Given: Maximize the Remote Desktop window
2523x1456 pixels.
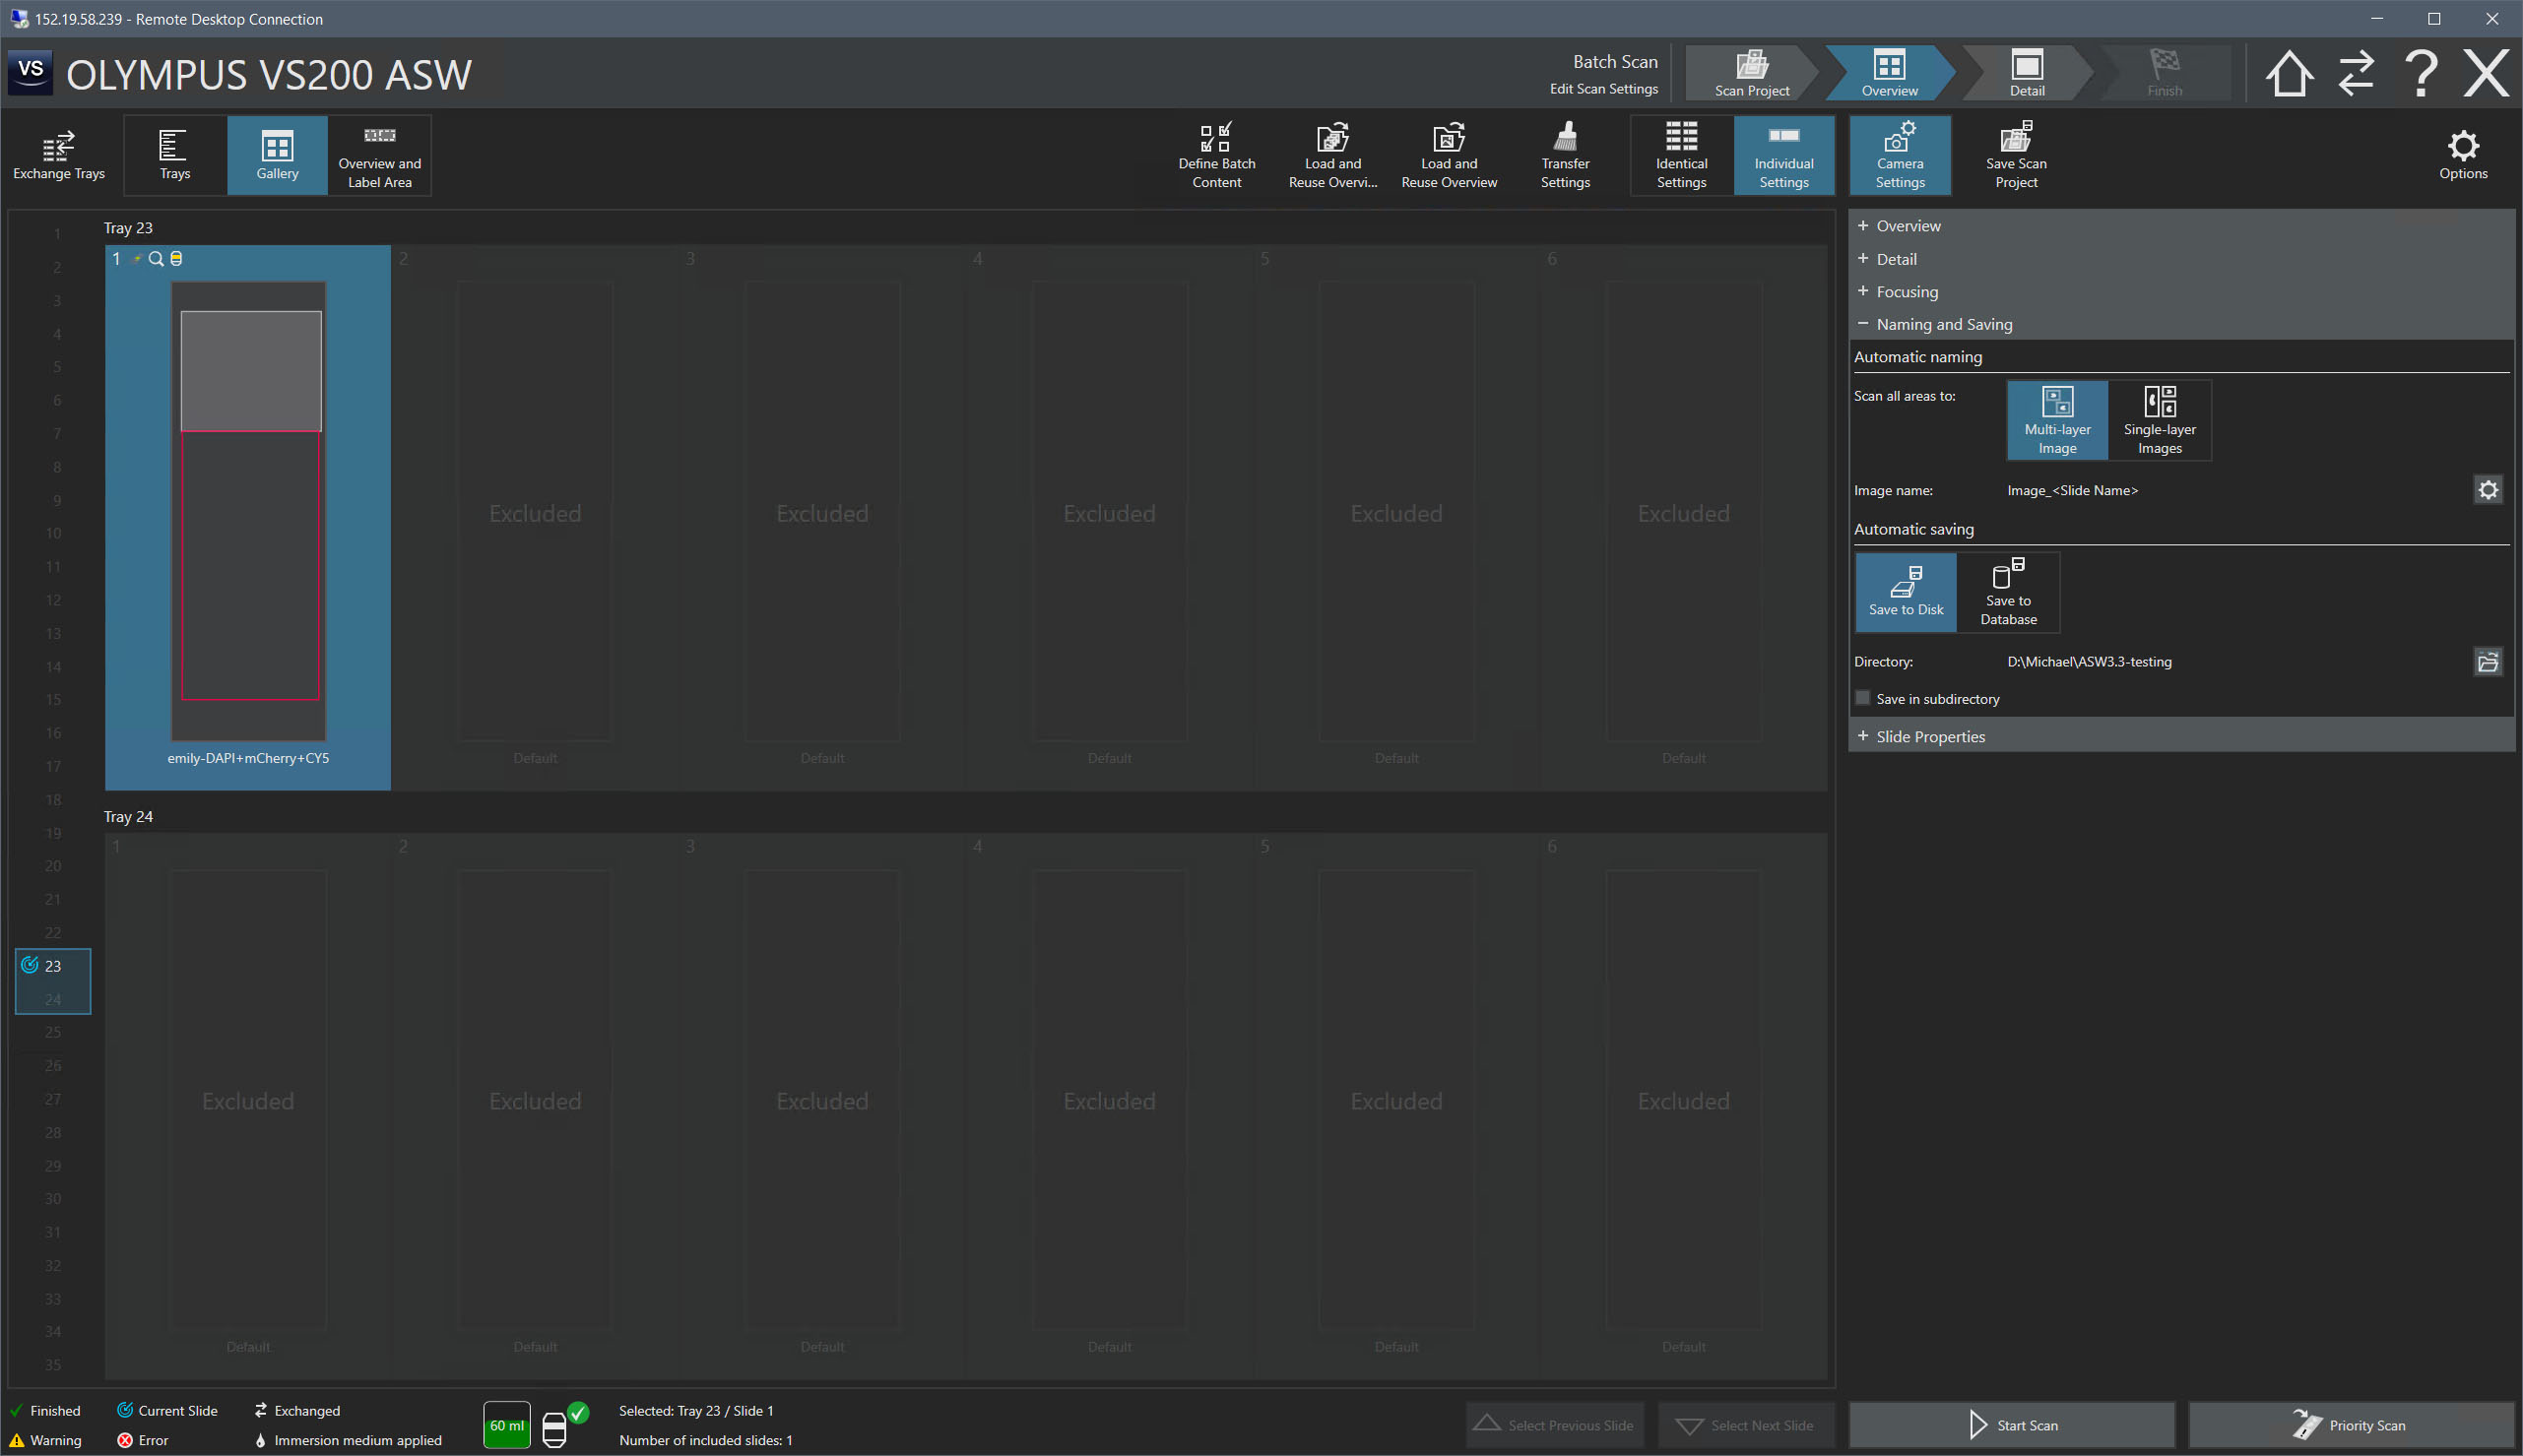Looking at the screenshot, I should click(x=2434, y=19).
